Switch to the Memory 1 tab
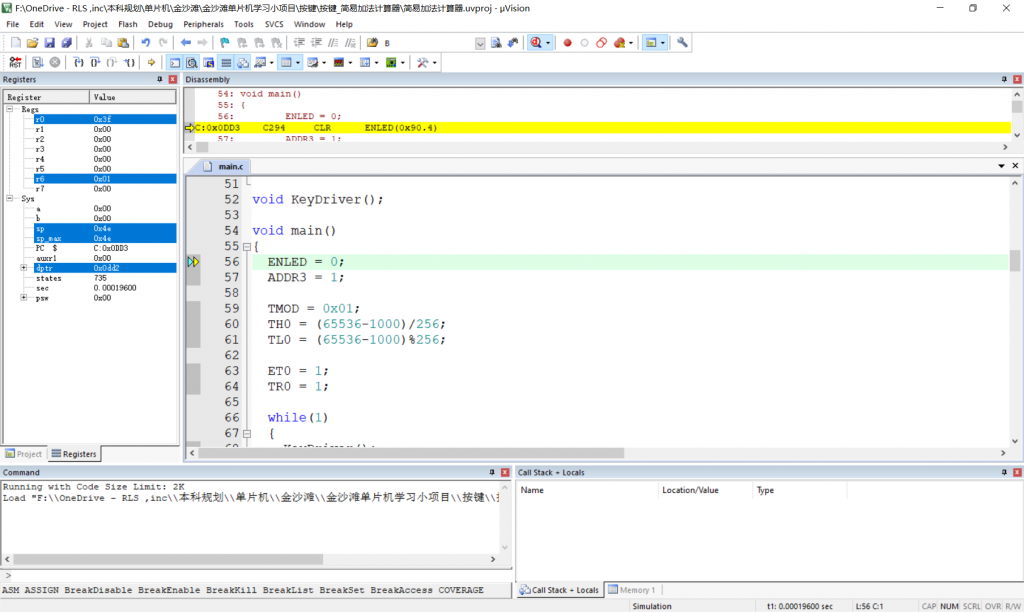Image resolution: width=1024 pixels, height=612 pixels. 632,590
